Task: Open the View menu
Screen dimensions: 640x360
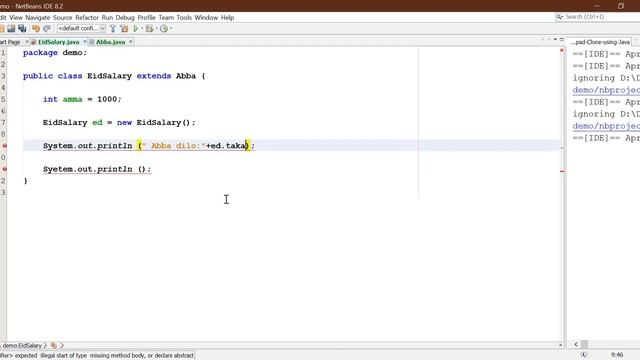Action: (x=16, y=18)
